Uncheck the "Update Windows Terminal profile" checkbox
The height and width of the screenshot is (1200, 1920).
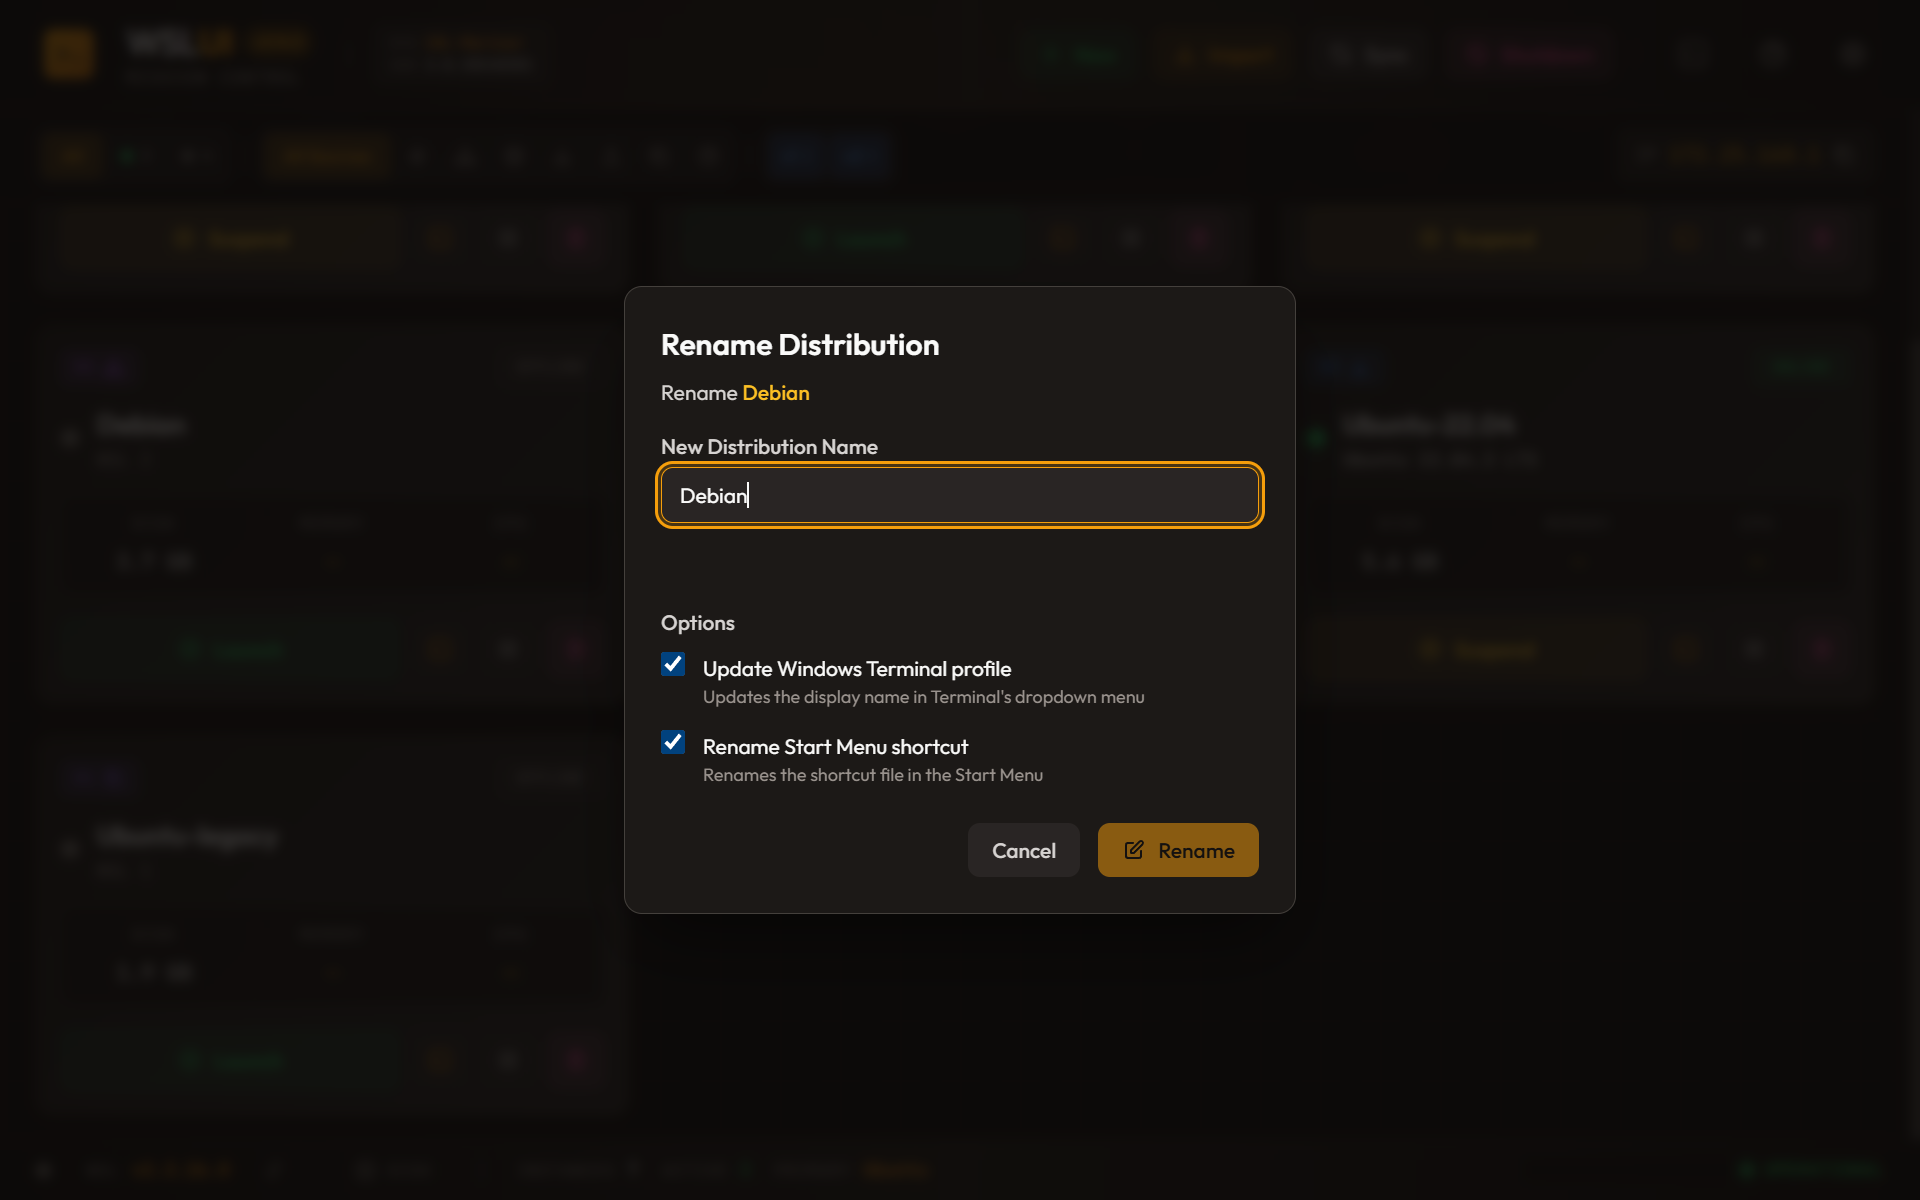pos(672,663)
